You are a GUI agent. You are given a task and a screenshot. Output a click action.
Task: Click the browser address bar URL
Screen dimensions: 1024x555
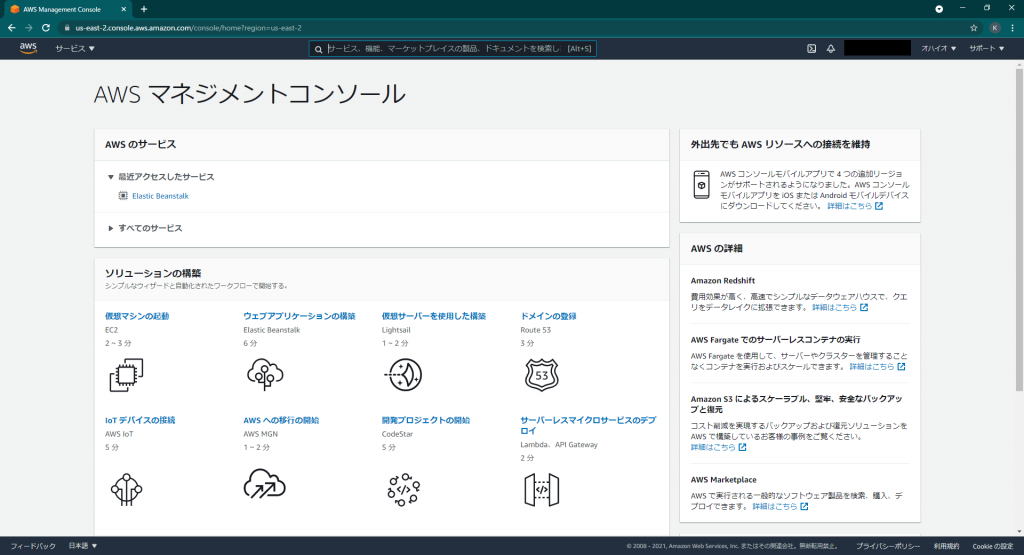(x=188, y=28)
